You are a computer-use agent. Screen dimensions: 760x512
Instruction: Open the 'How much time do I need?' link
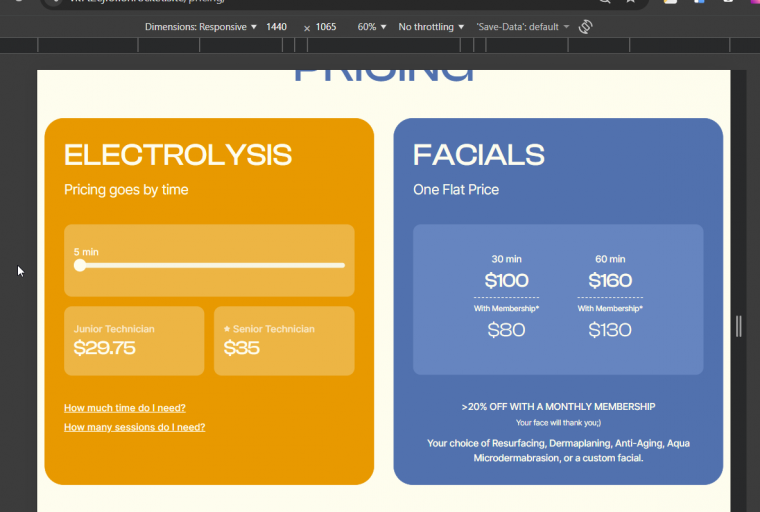(x=125, y=408)
